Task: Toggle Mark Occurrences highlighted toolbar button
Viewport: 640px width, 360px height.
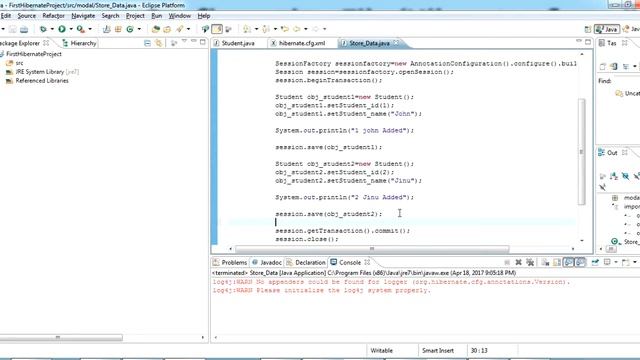Action: 217,29
